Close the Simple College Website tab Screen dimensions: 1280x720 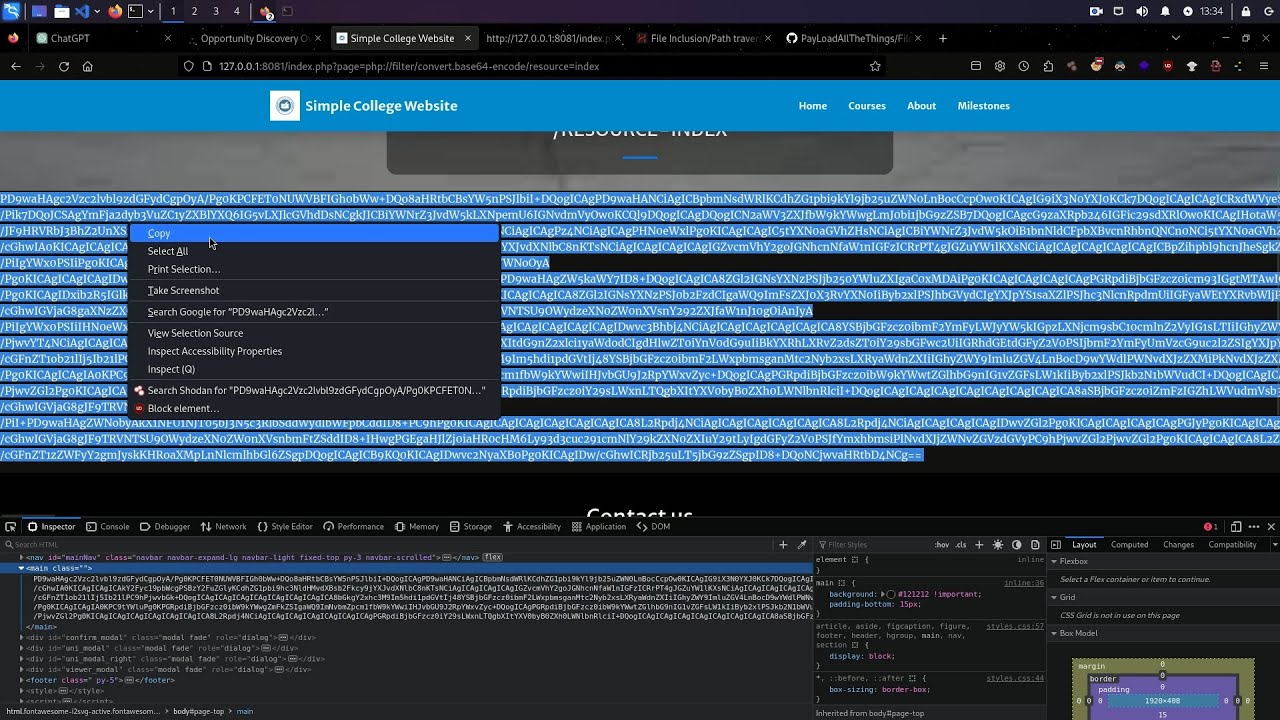click(x=466, y=38)
